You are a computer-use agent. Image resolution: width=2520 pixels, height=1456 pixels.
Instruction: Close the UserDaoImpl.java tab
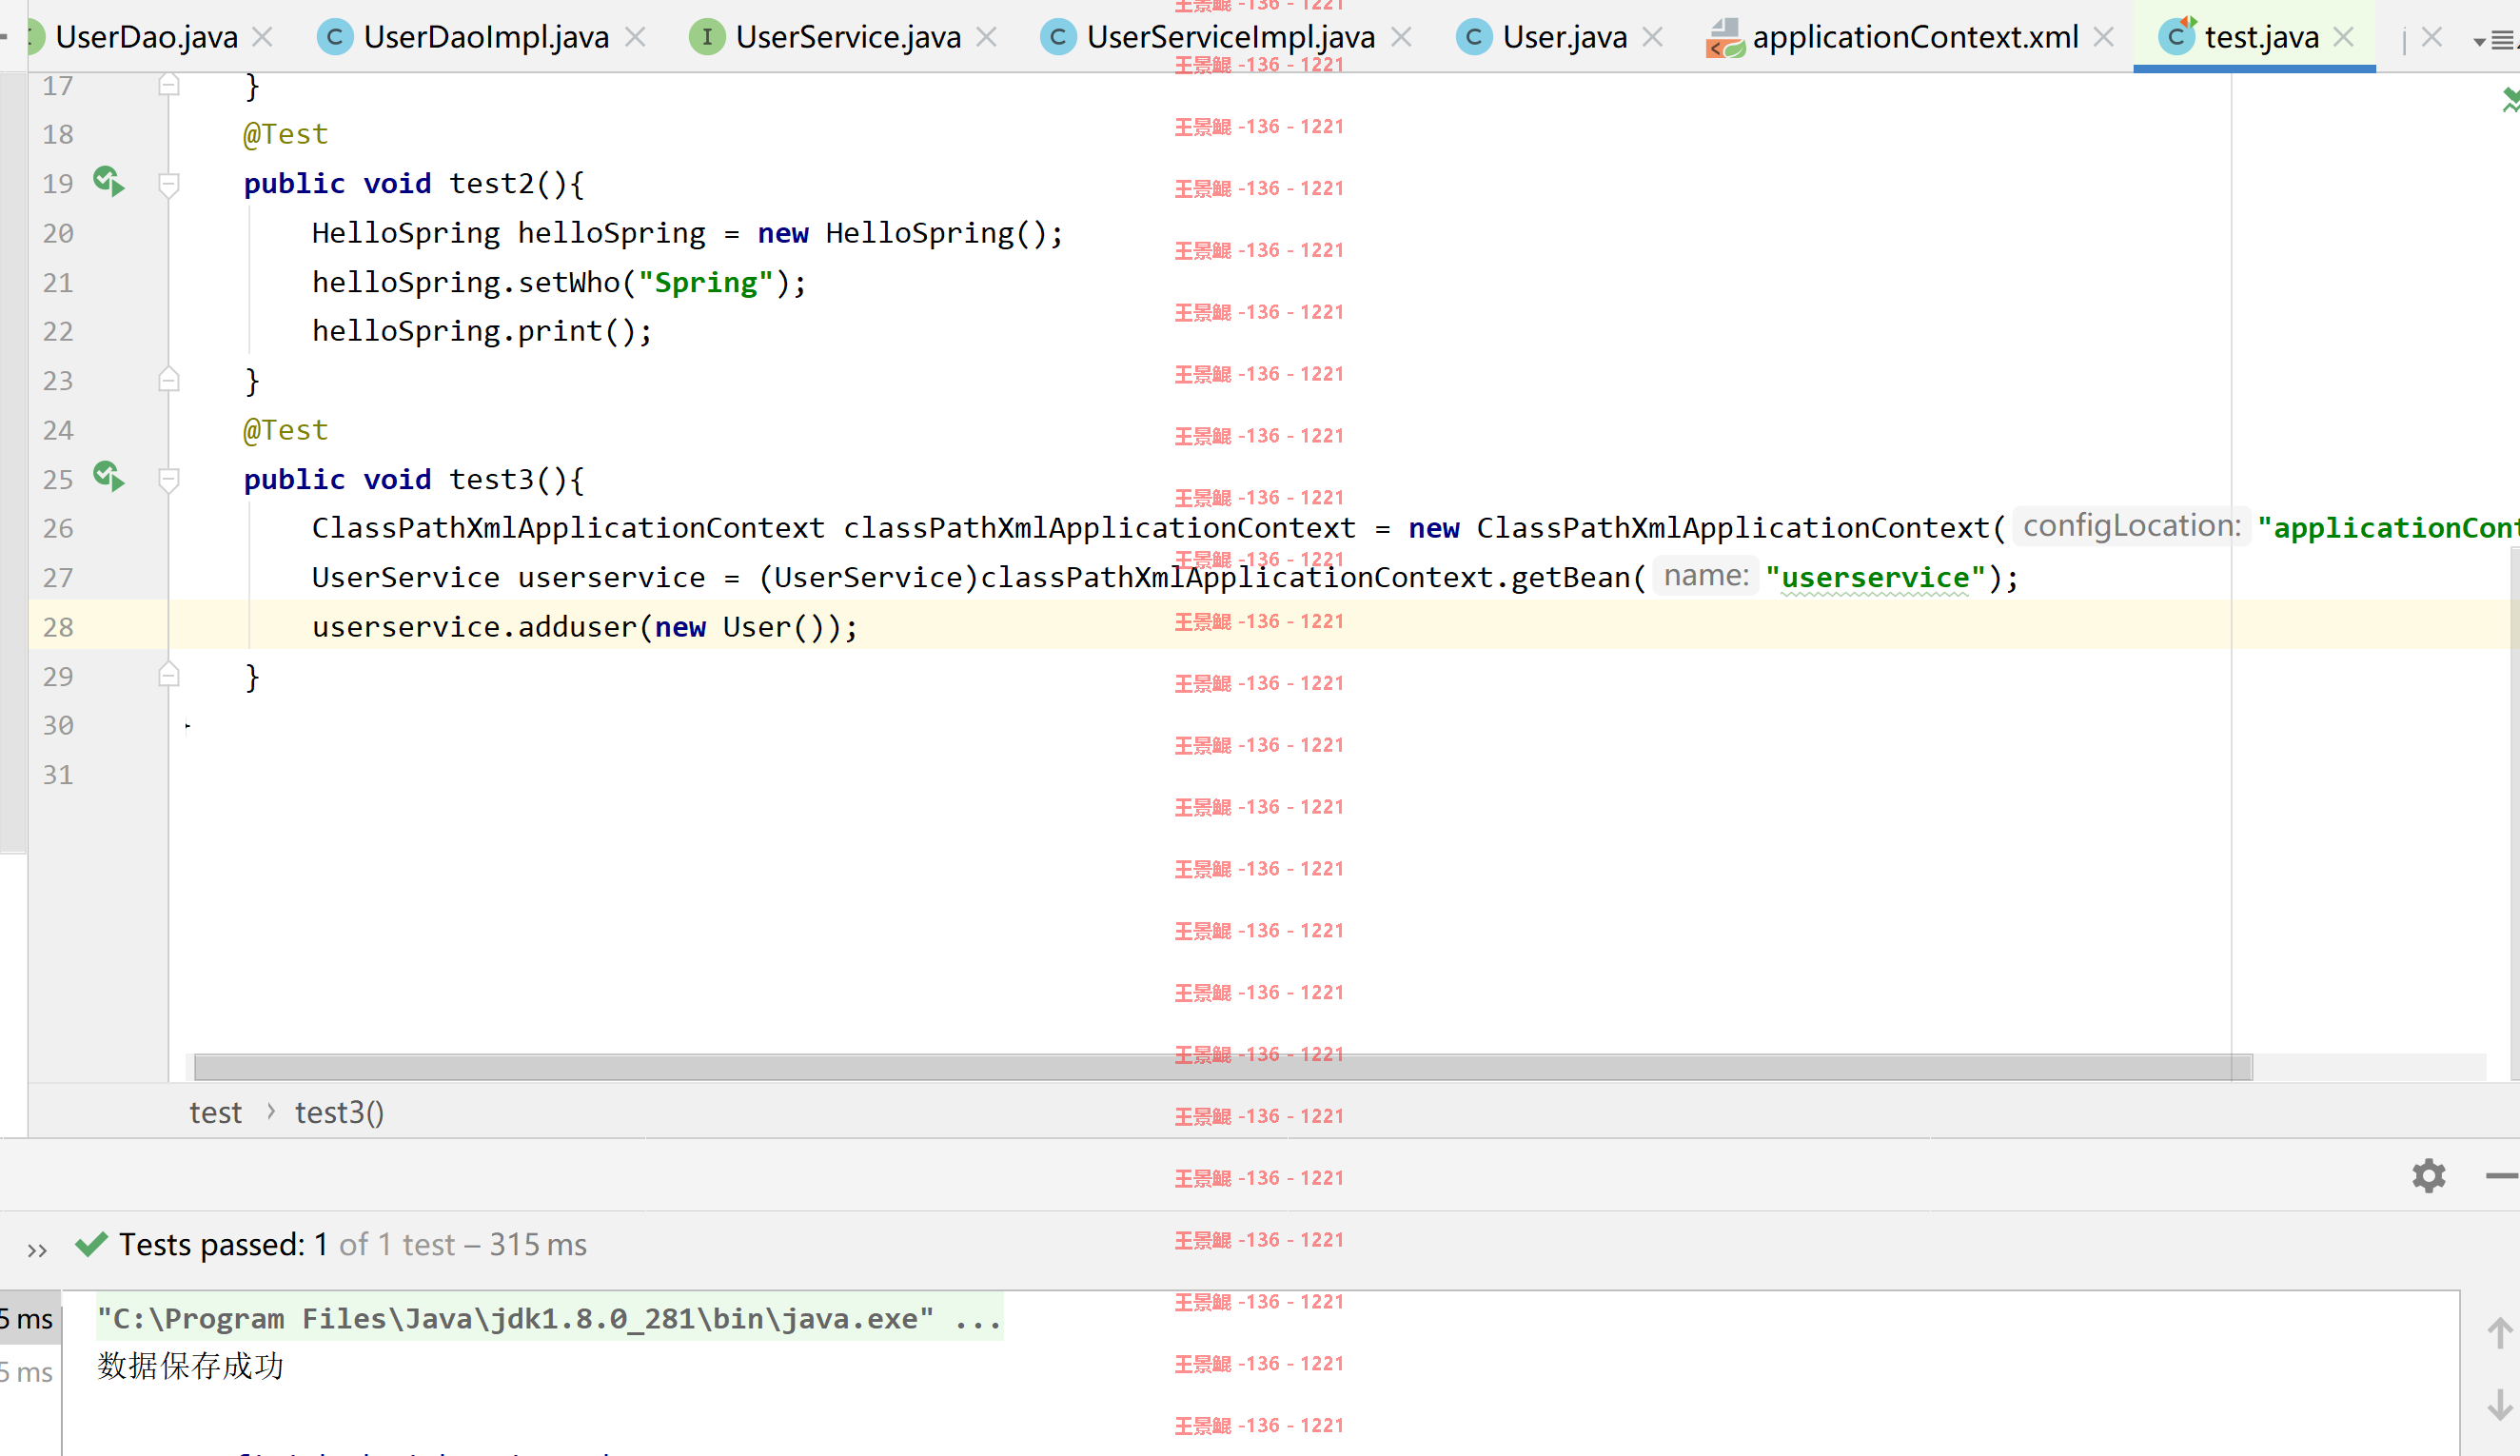635,37
